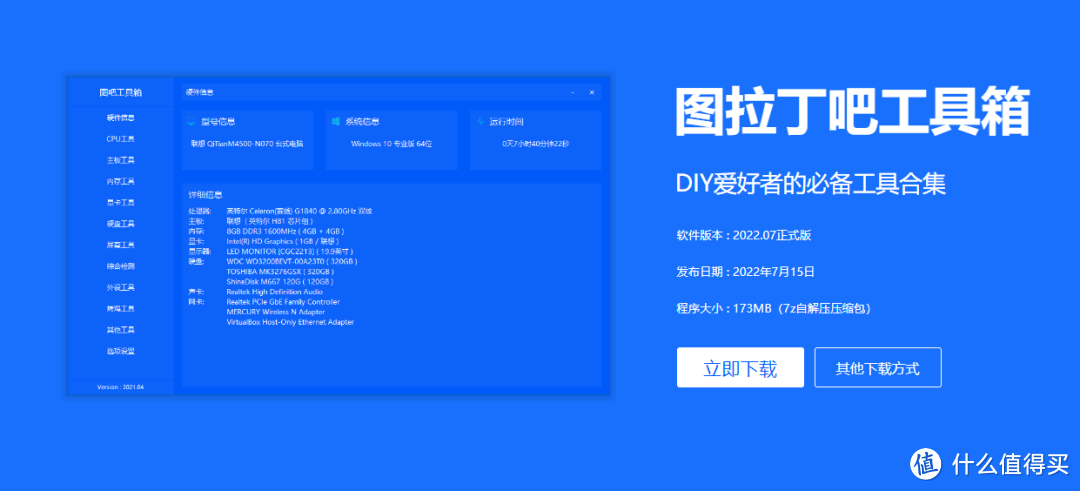Open 烤鸡工具 in the sidebar
1080x491 pixels.
coord(121,309)
